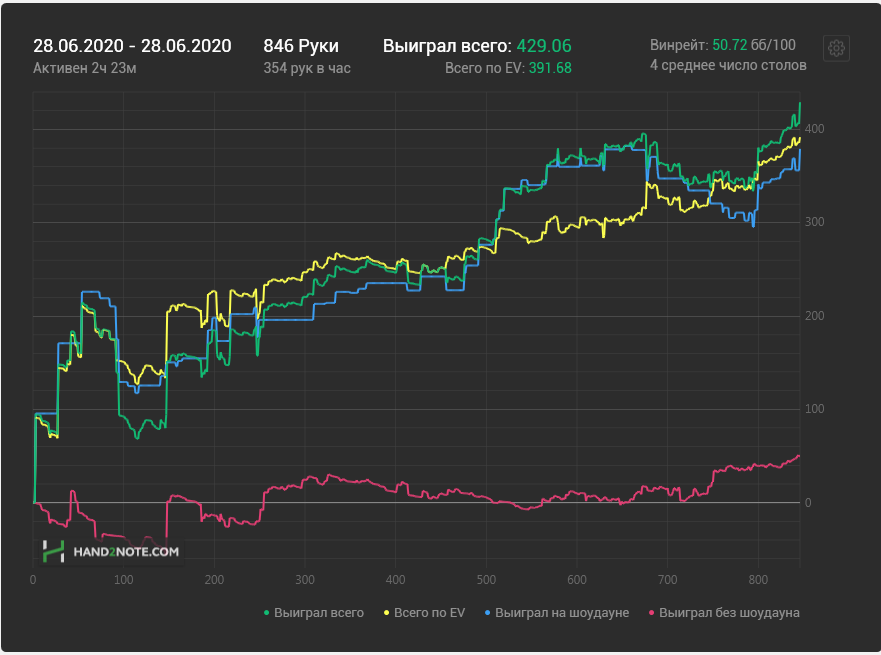This screenshot has width=881, height=655.
Task: Click the "Активен 2ч 23м" session duration
Action: coord(85,68)
